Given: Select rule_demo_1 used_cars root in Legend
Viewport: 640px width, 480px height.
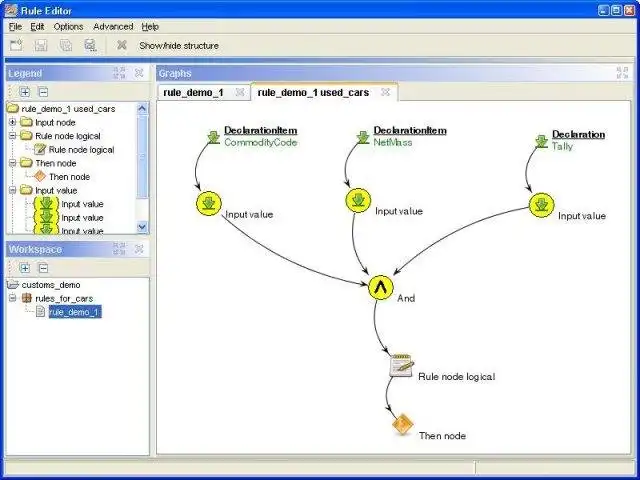Looking at the screenshot, I should (68, 109).
